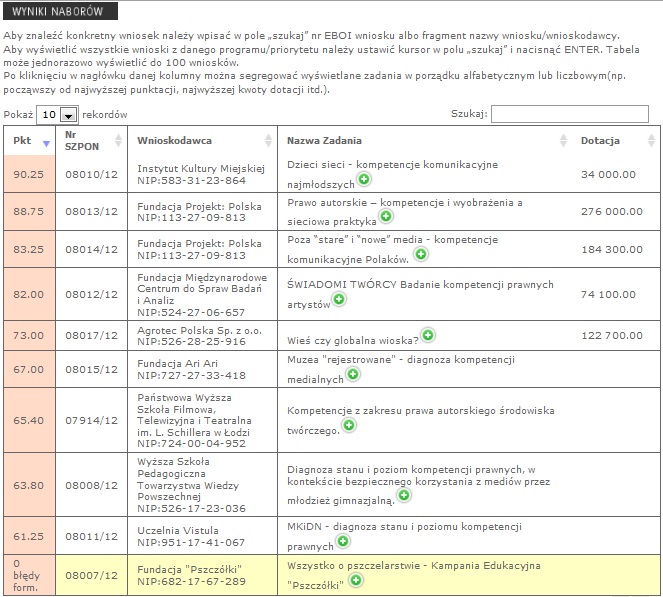Sort table by Nr SZPON column

point(91,141)
